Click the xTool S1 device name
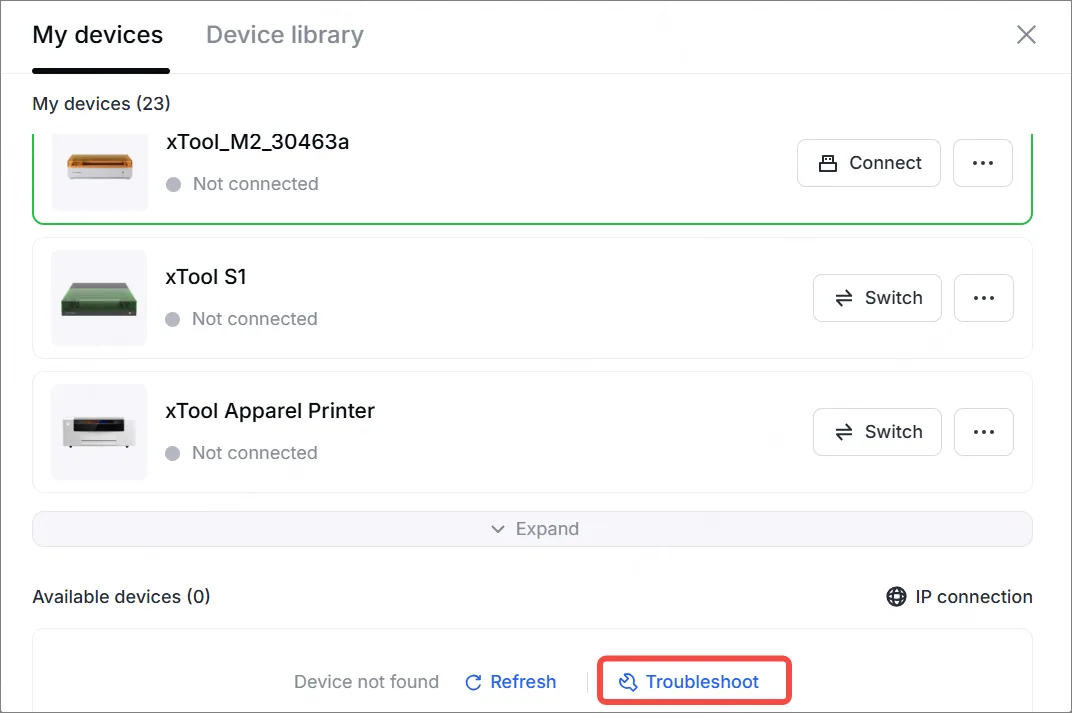Image resolution: width=1072 pixels, height=713 pixels. click(206, 277)
